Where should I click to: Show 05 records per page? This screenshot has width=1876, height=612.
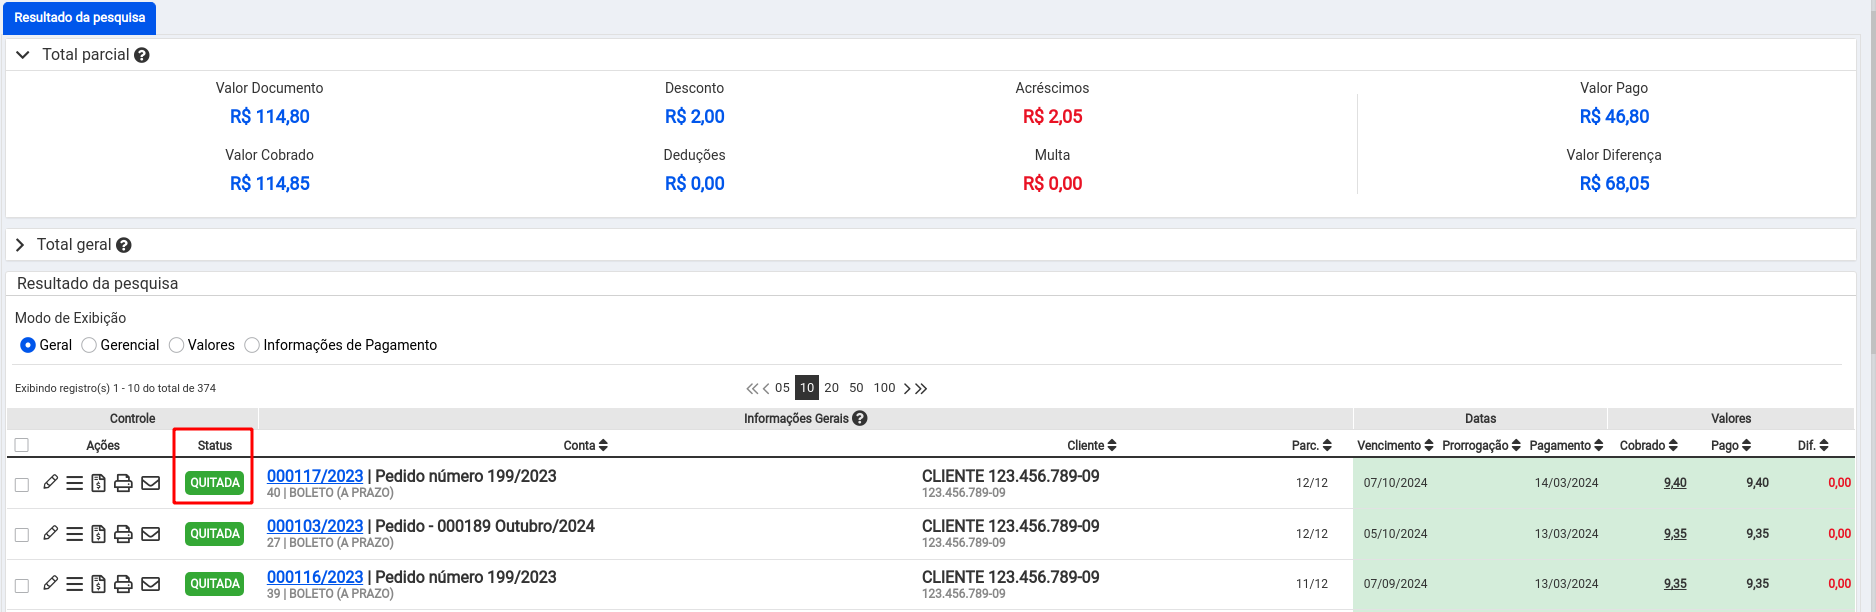coord(782,388)
